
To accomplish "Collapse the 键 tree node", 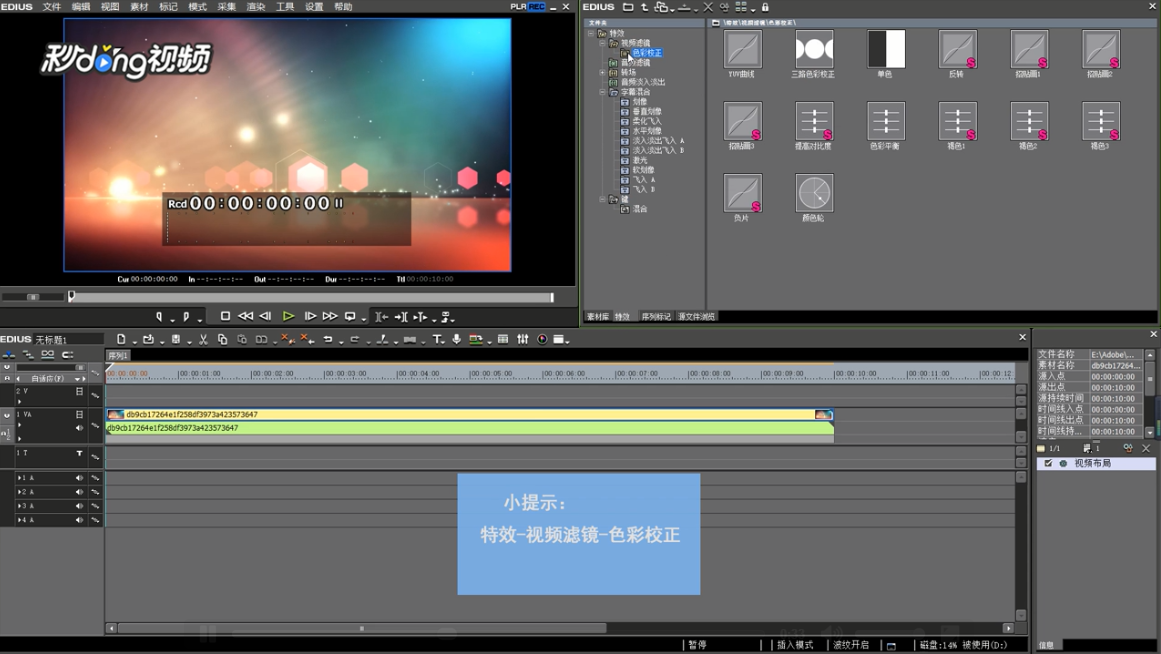I will pos(602,199).
